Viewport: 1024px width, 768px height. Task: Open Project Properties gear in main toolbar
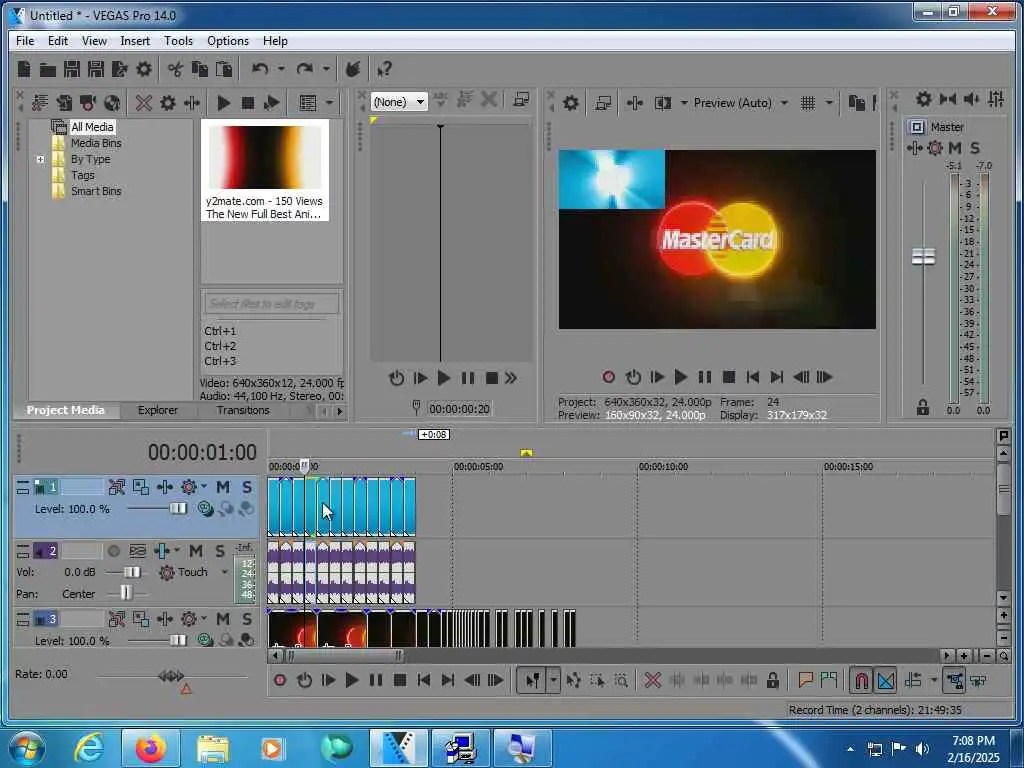144,69
